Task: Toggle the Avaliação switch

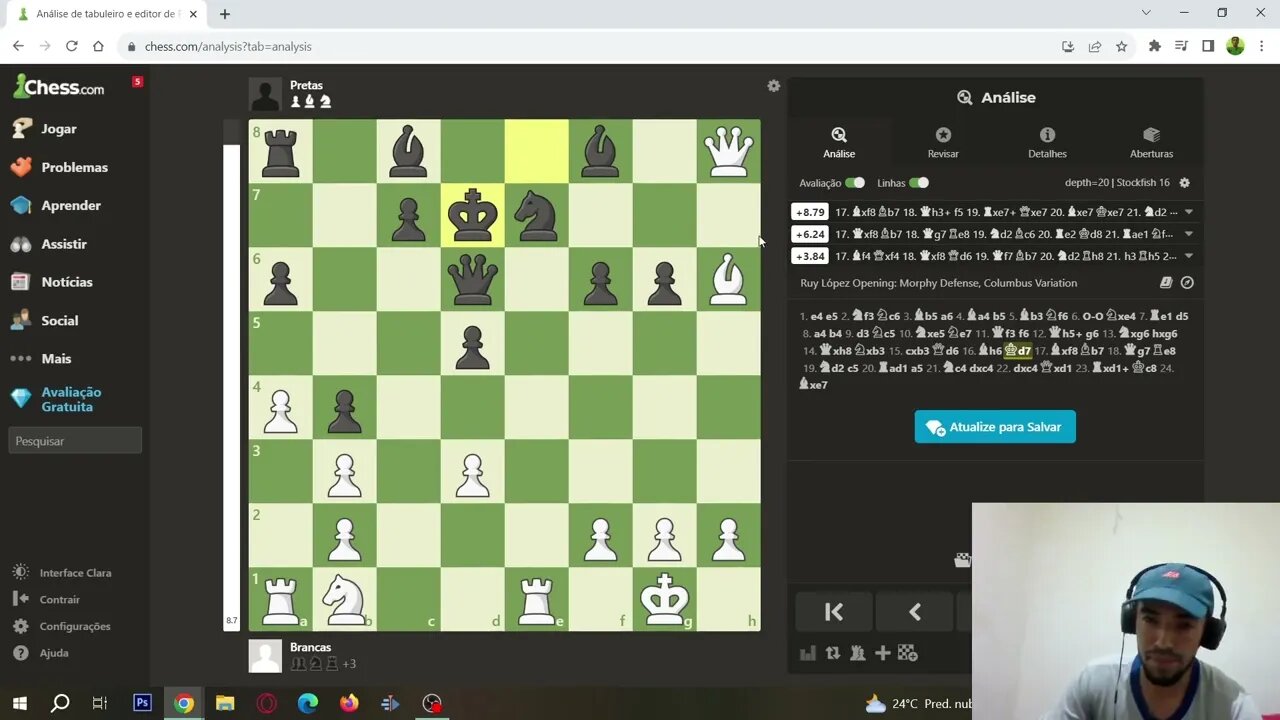Action: click(x=855, y=183)
